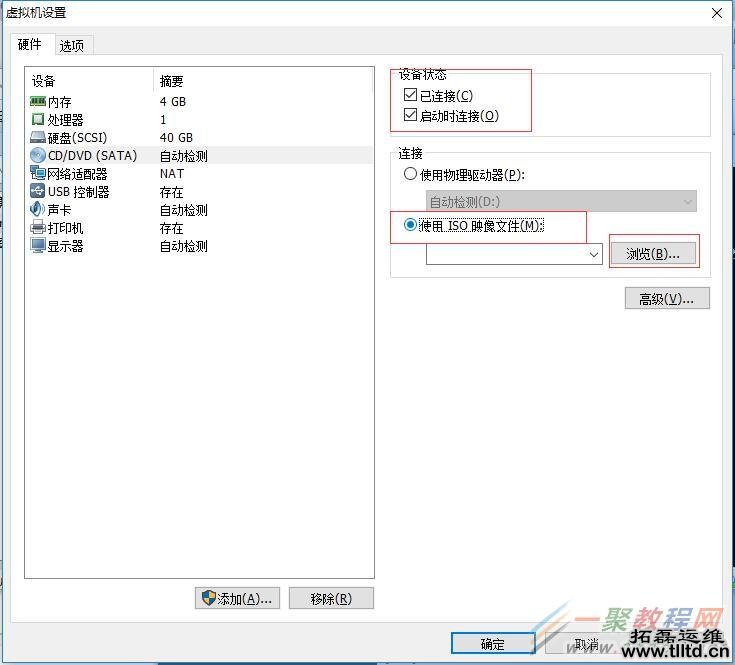Click the 取消 cancel button
Image resolution: width=735 pixels, height=665 pixels.
(586, 643)
